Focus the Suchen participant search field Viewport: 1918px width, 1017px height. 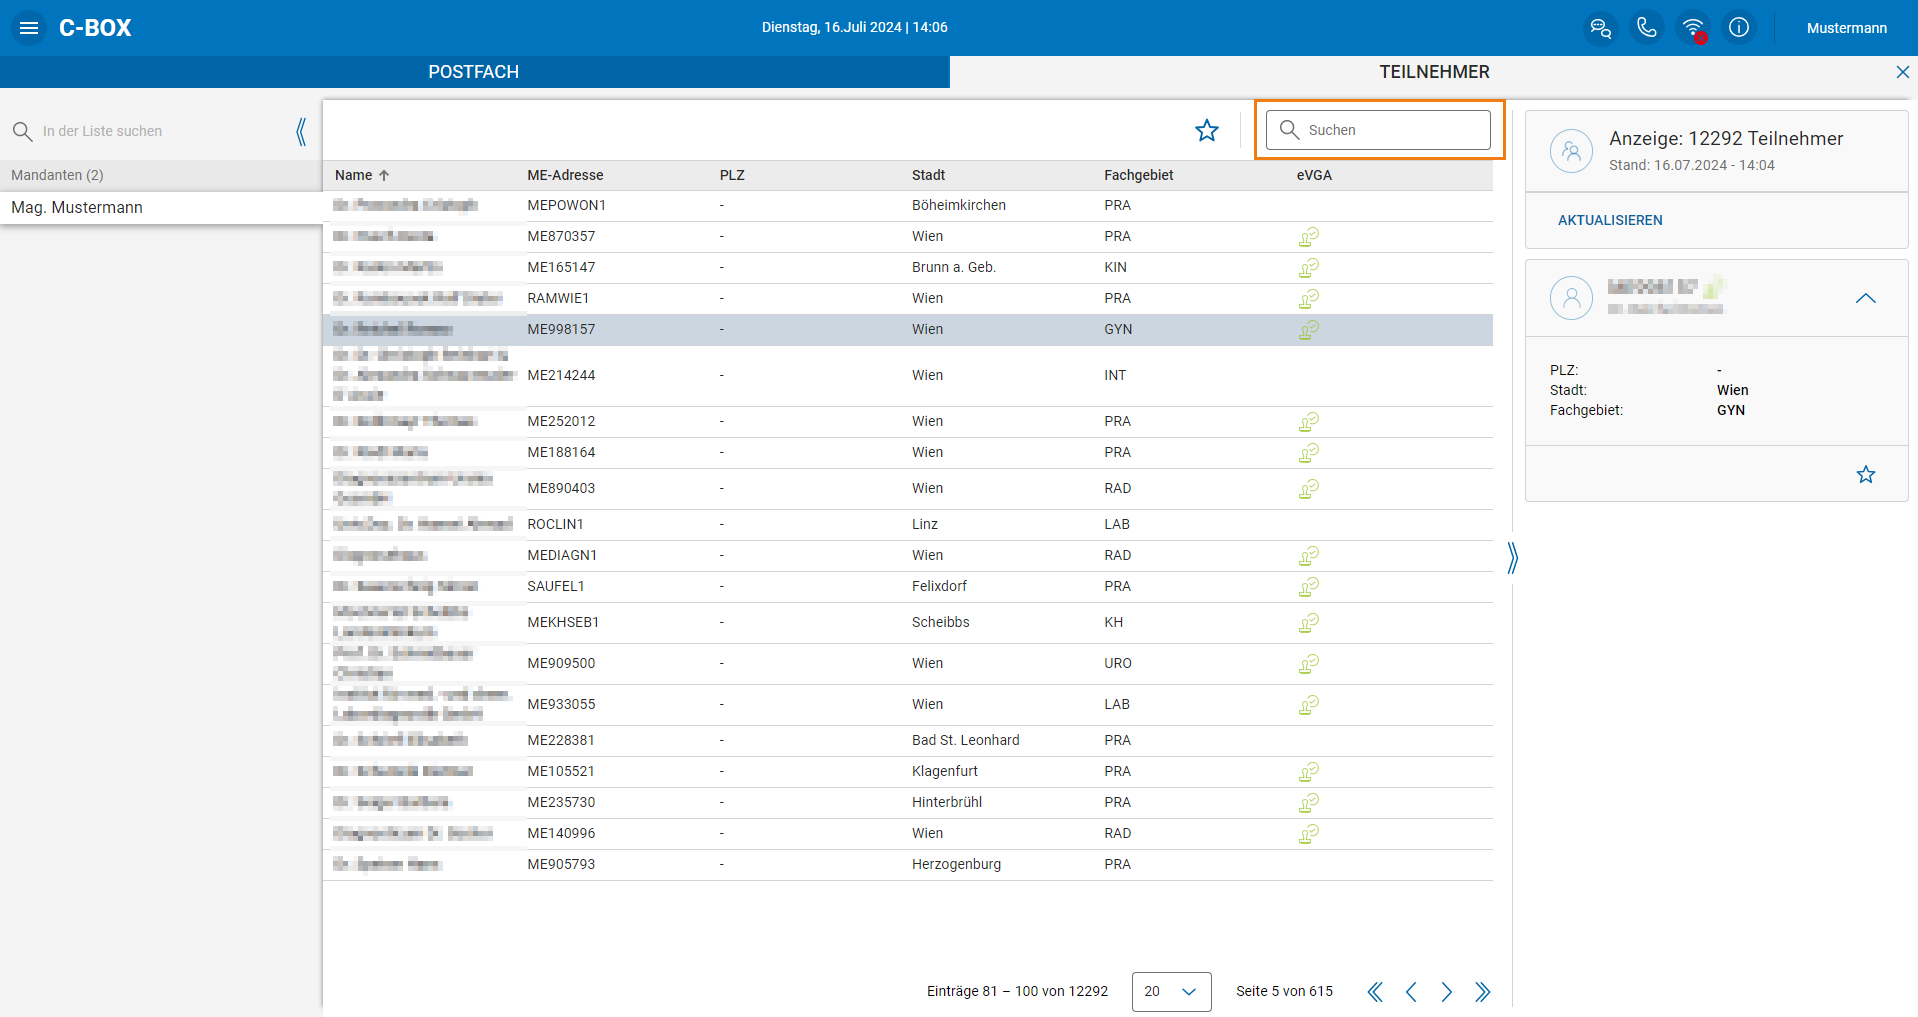(x=1378, y=130)
